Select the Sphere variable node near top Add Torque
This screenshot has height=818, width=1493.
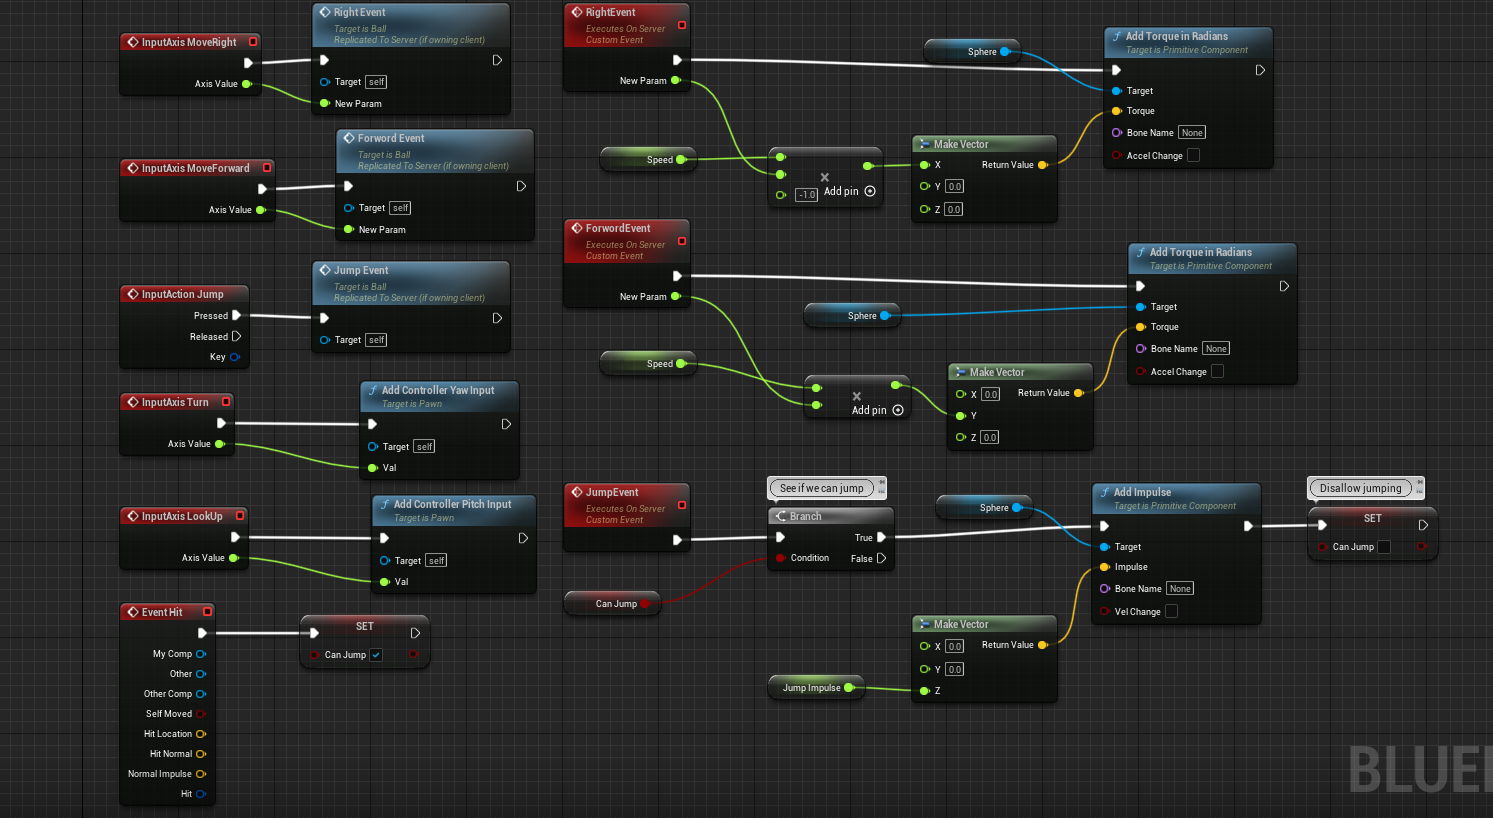tap(970, 51)
